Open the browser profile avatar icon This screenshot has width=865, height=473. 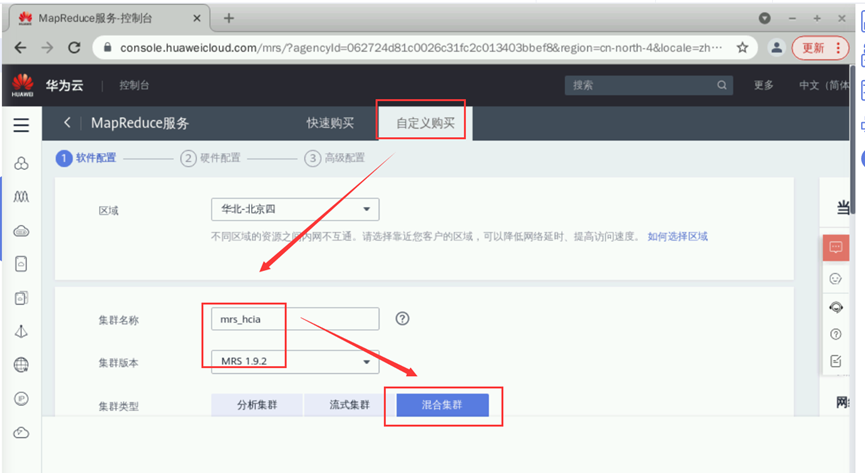coord(776,47)
